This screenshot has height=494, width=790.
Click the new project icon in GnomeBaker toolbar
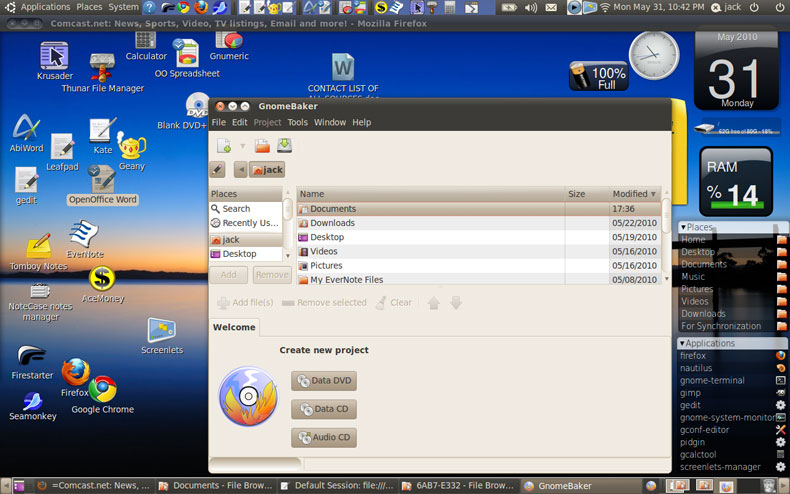(224, 146)
